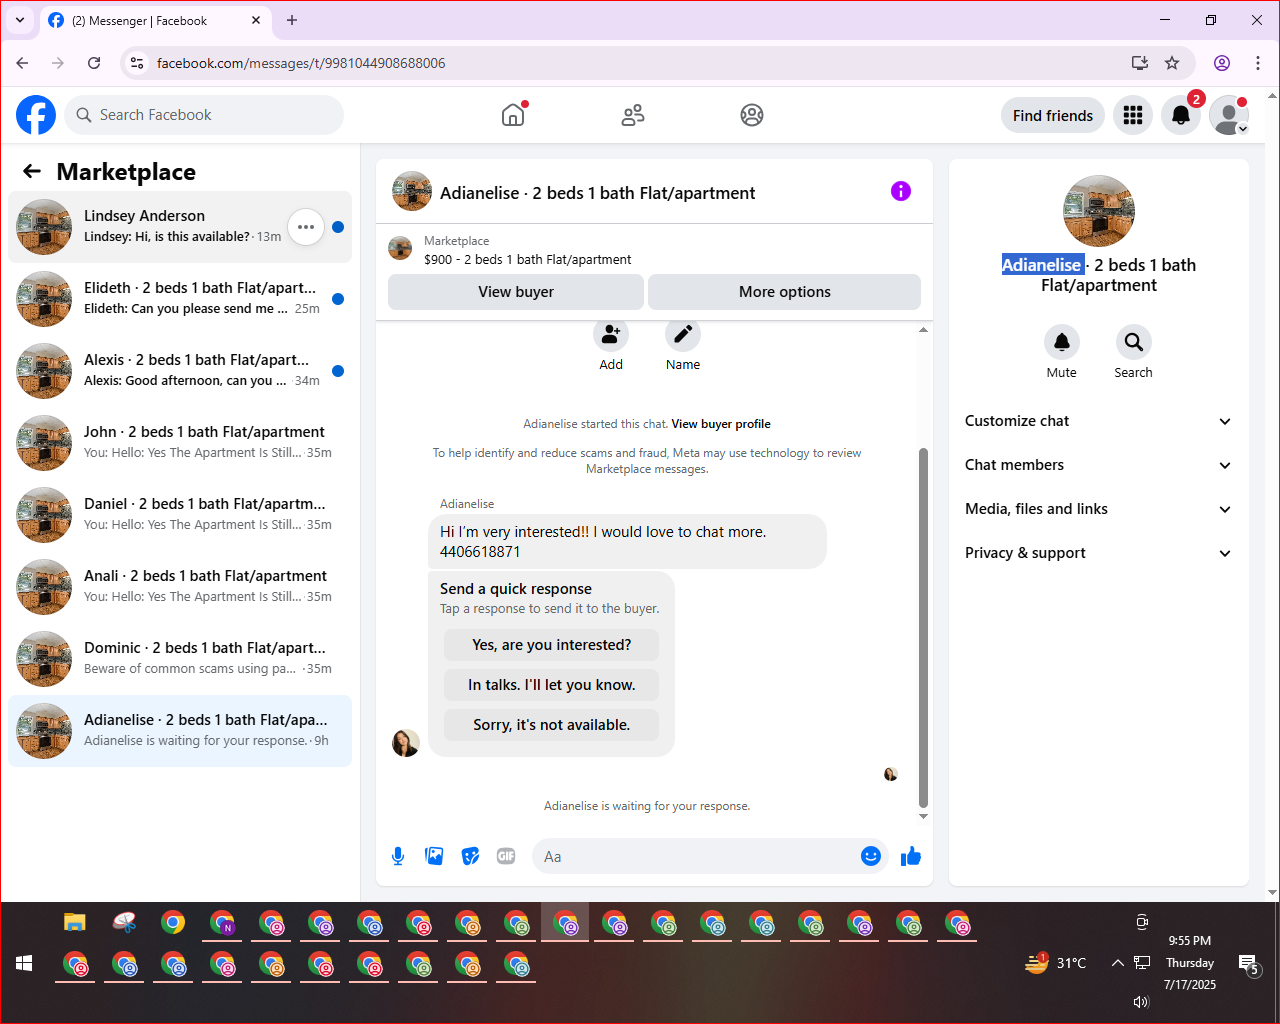Record a voice clip

(x=398, y=856)
